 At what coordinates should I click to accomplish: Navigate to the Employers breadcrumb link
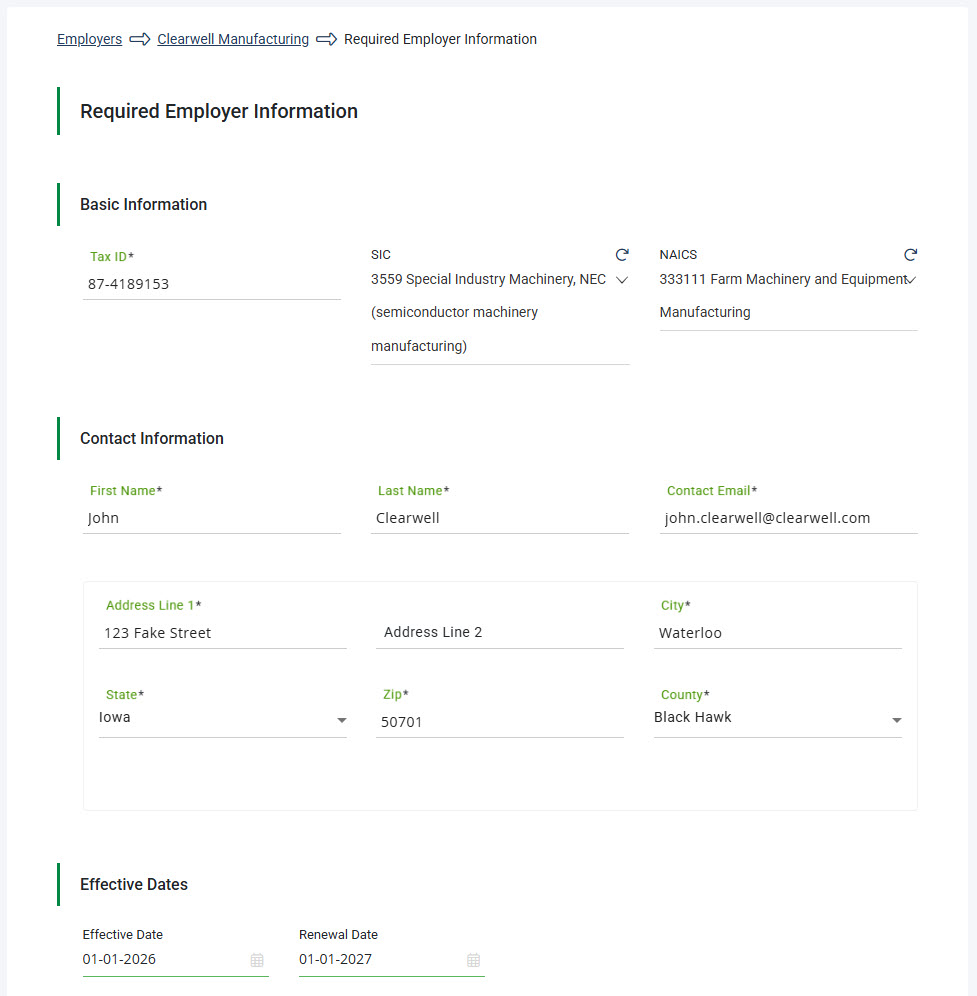pyautogui.click(x=89, y=39)
